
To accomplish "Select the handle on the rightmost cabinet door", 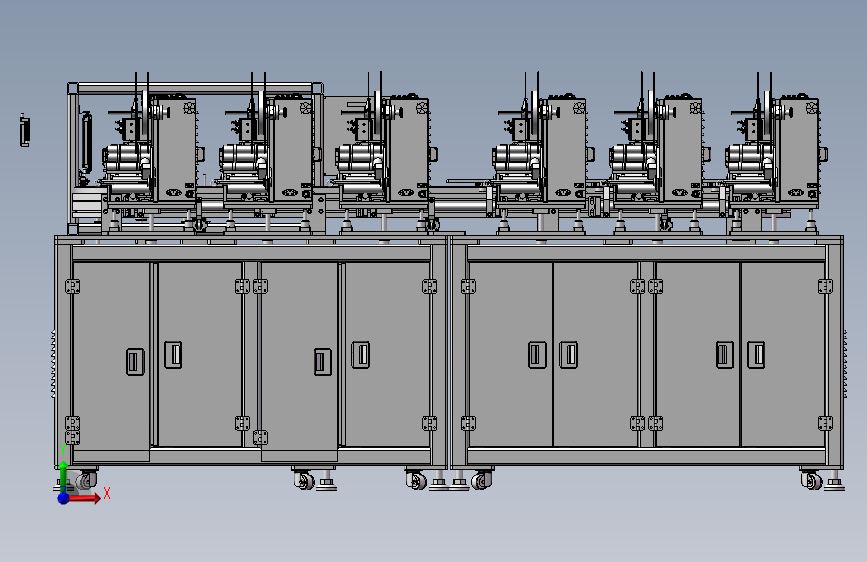I will pos(756,355).
